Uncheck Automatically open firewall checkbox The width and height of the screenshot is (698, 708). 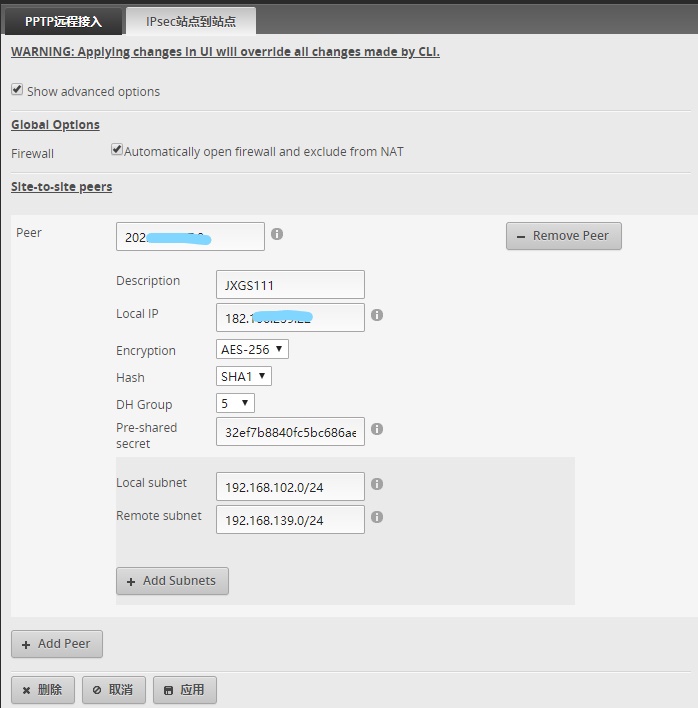pos(117,150)
